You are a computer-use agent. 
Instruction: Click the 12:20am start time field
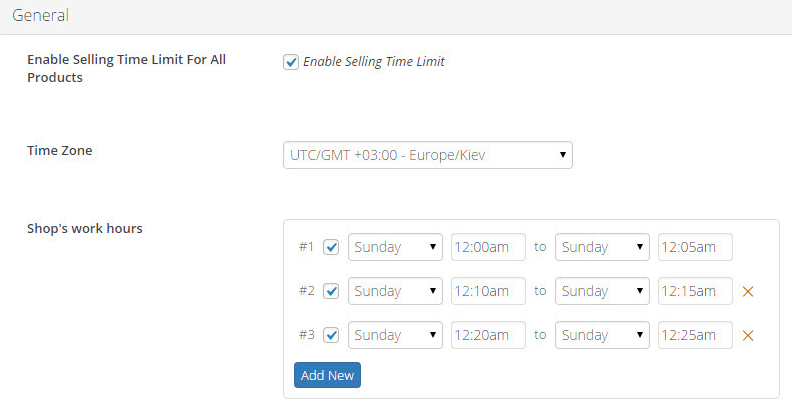tap(488, 335)
